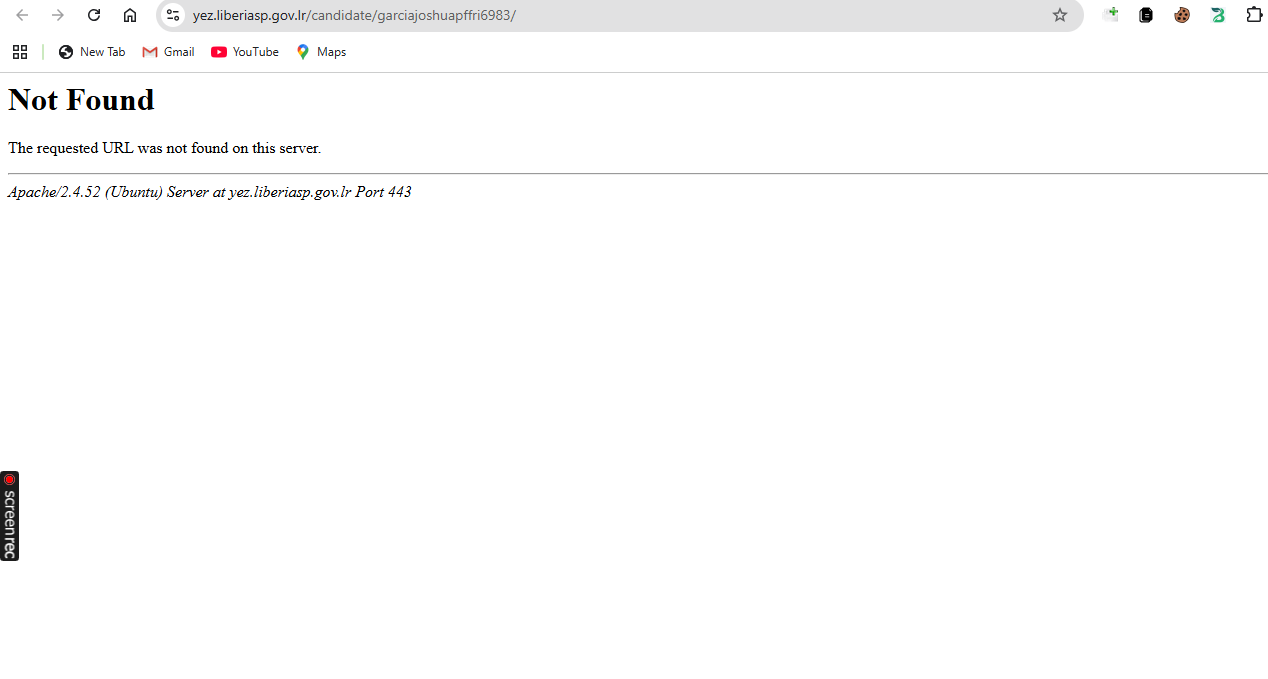This screenshot has height=679, width=1268.
Task: Reload the Not Found page
Action: coord(94,15)
